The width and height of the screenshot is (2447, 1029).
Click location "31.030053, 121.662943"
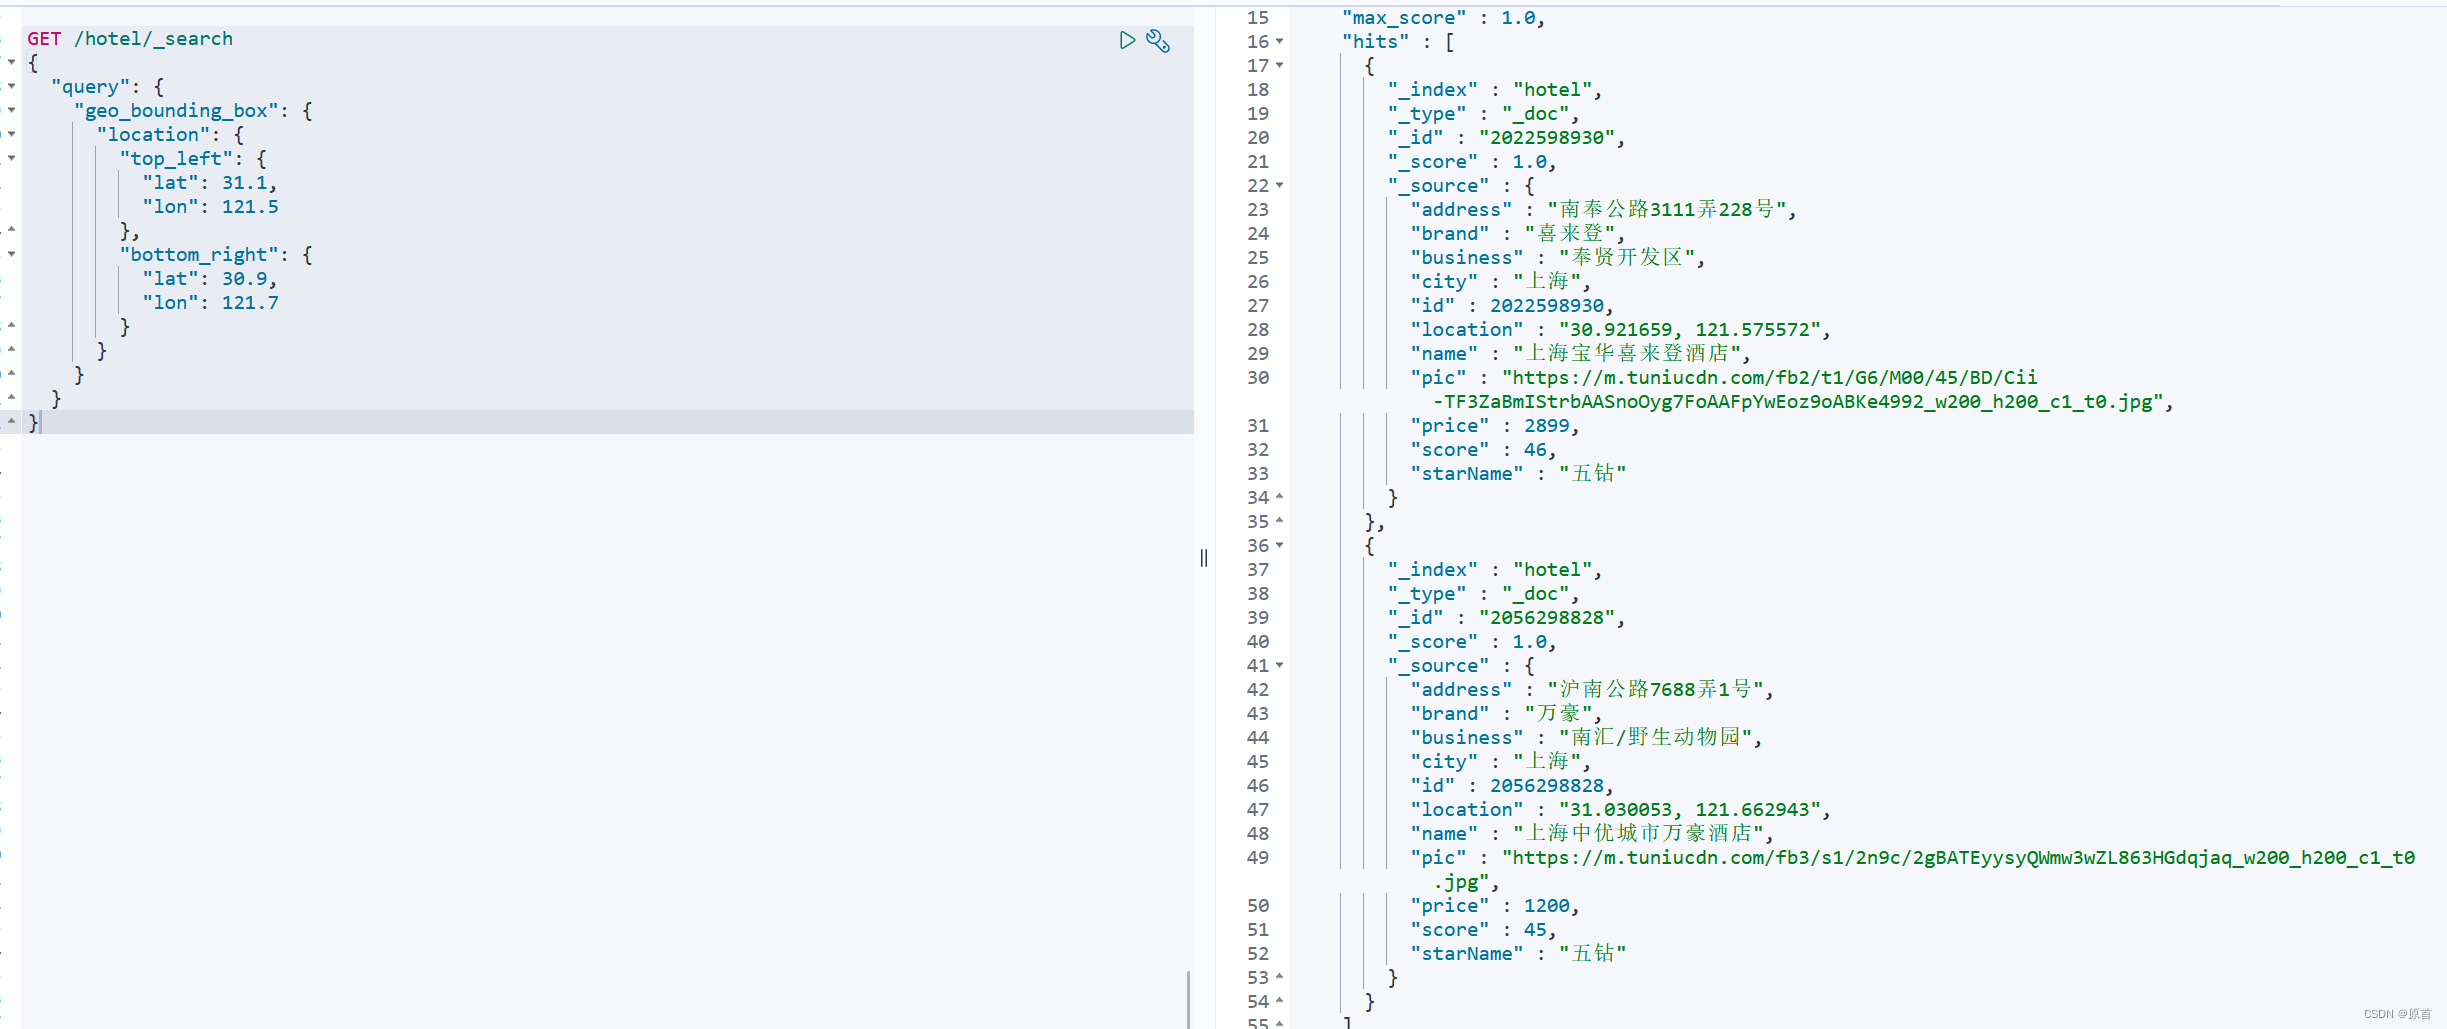(x=1689, y=810)
